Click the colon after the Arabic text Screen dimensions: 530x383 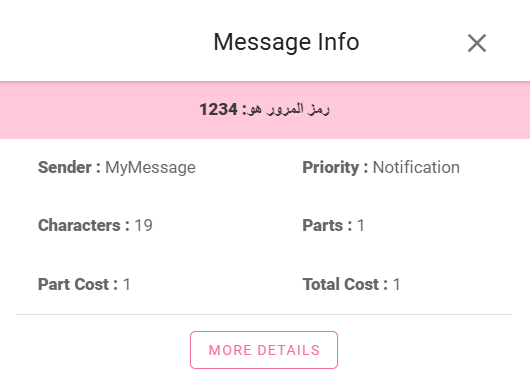coord(244,111)
